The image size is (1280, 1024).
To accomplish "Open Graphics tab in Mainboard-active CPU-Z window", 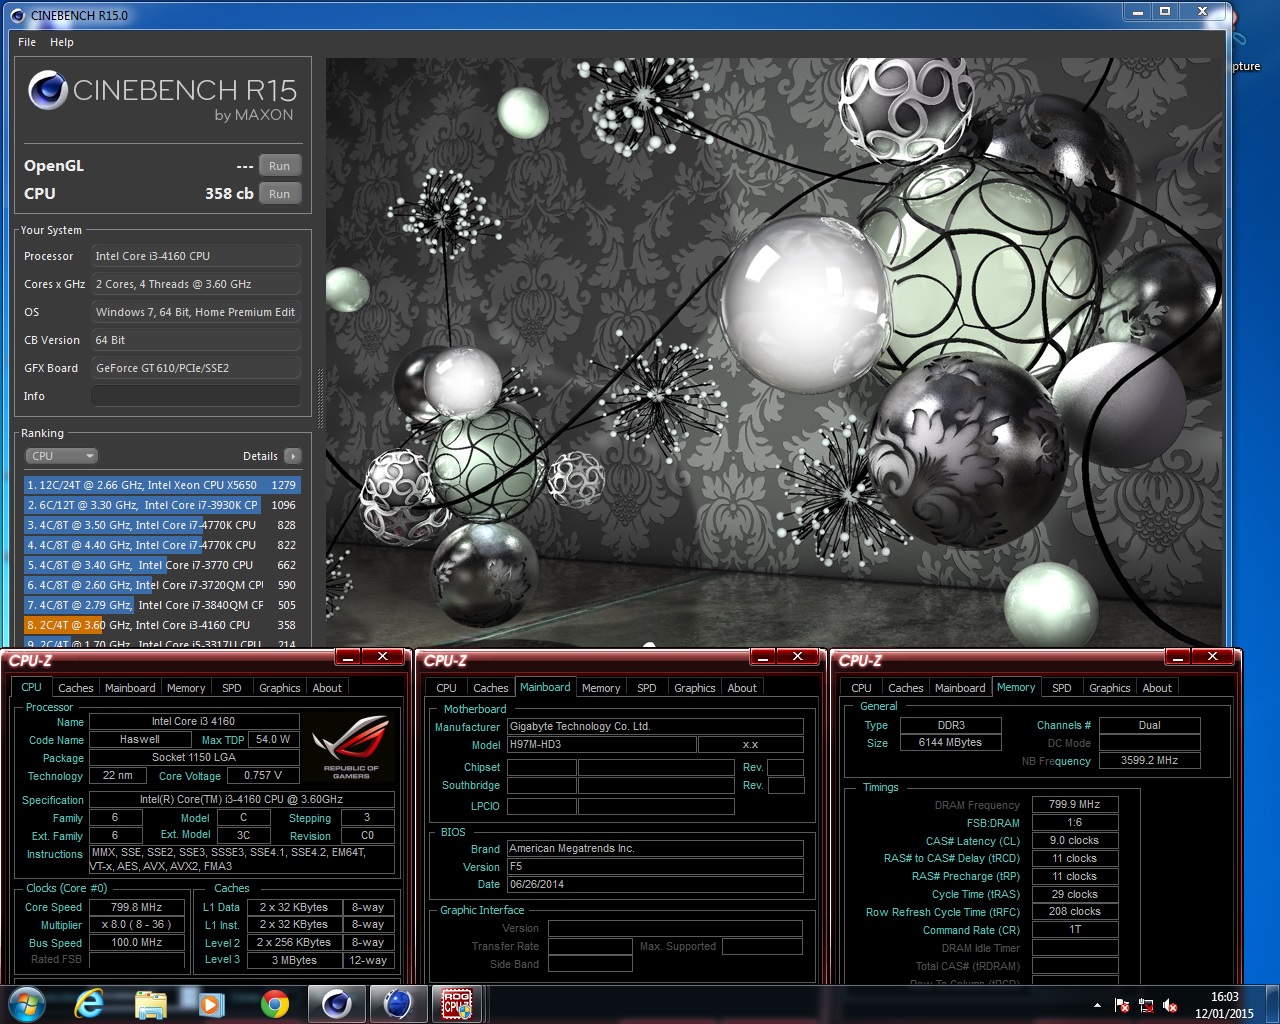I will [x=695, y=688].
